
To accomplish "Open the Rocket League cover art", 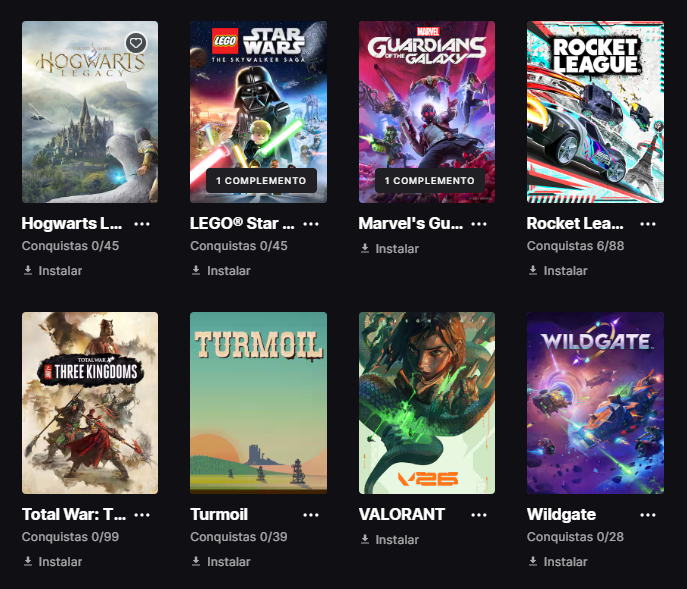I will [x=595, y=112].
